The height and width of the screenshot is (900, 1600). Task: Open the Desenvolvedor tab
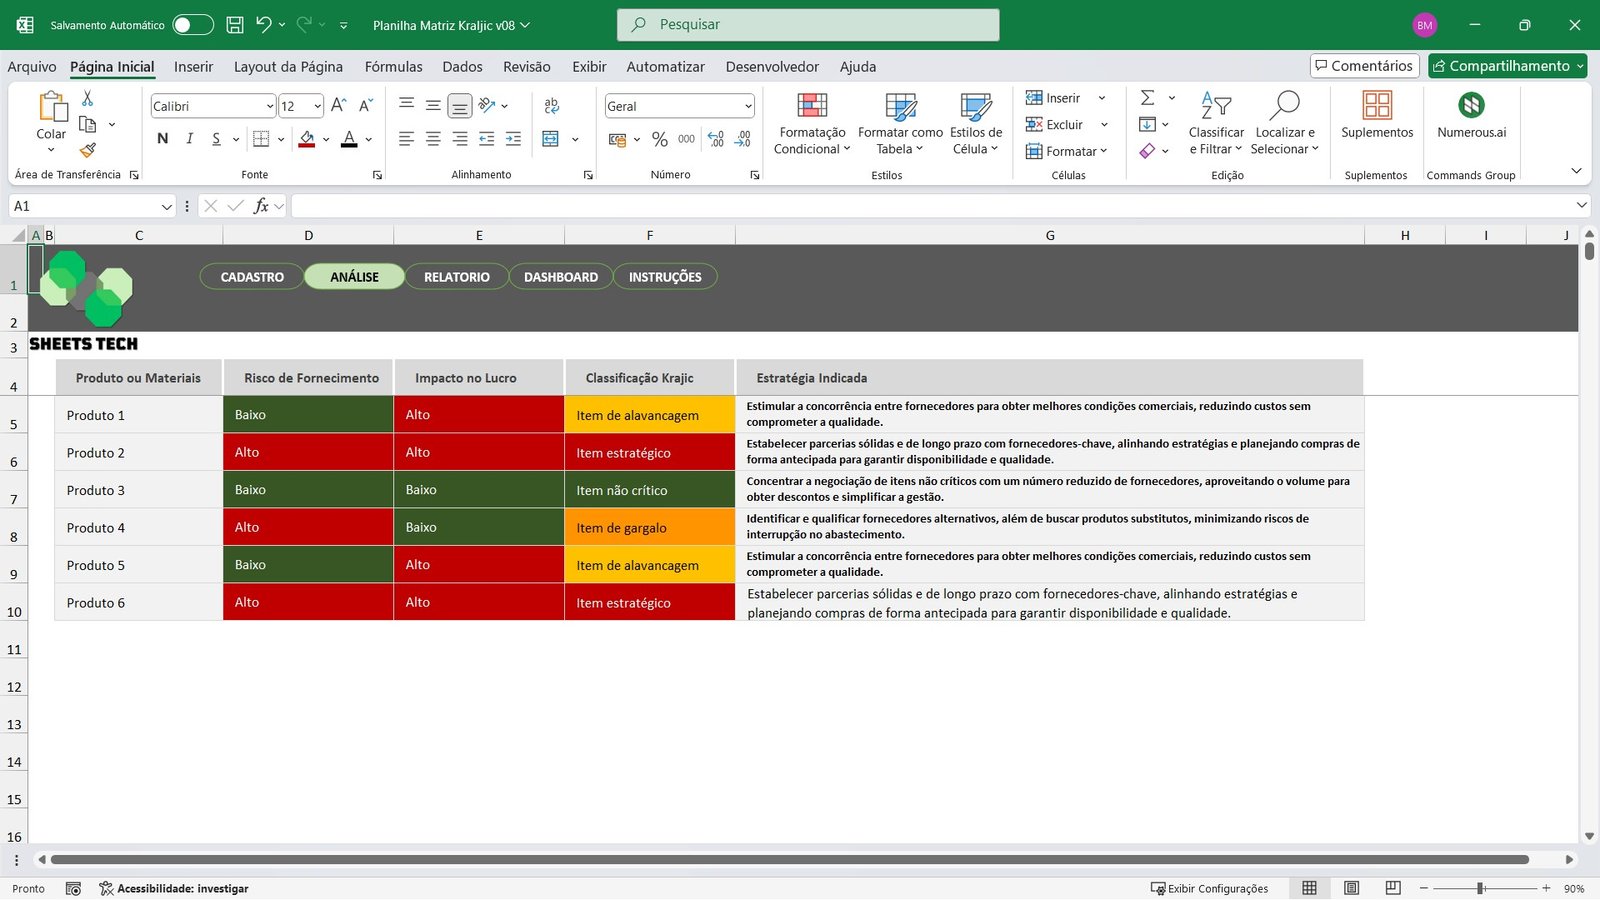click(772, 66)
